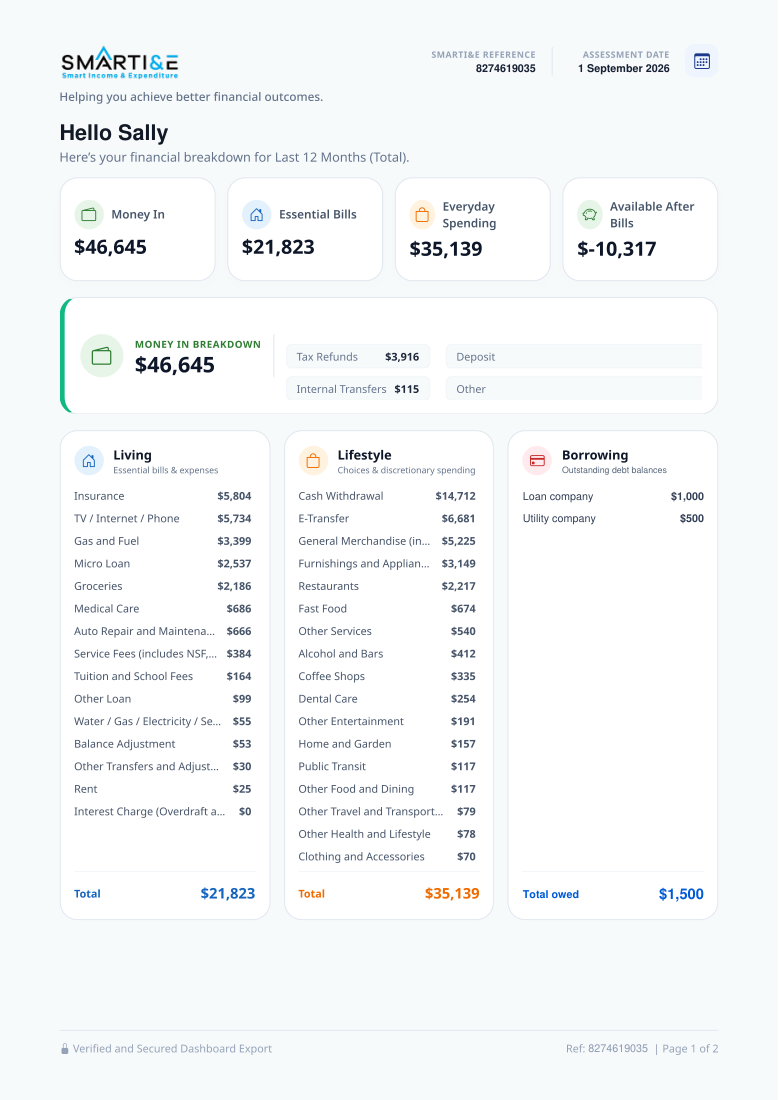Image resolution: width=779 pixels, height=1100 pixels.
Task: Click the Medical Care row
Action: point(163,608)
